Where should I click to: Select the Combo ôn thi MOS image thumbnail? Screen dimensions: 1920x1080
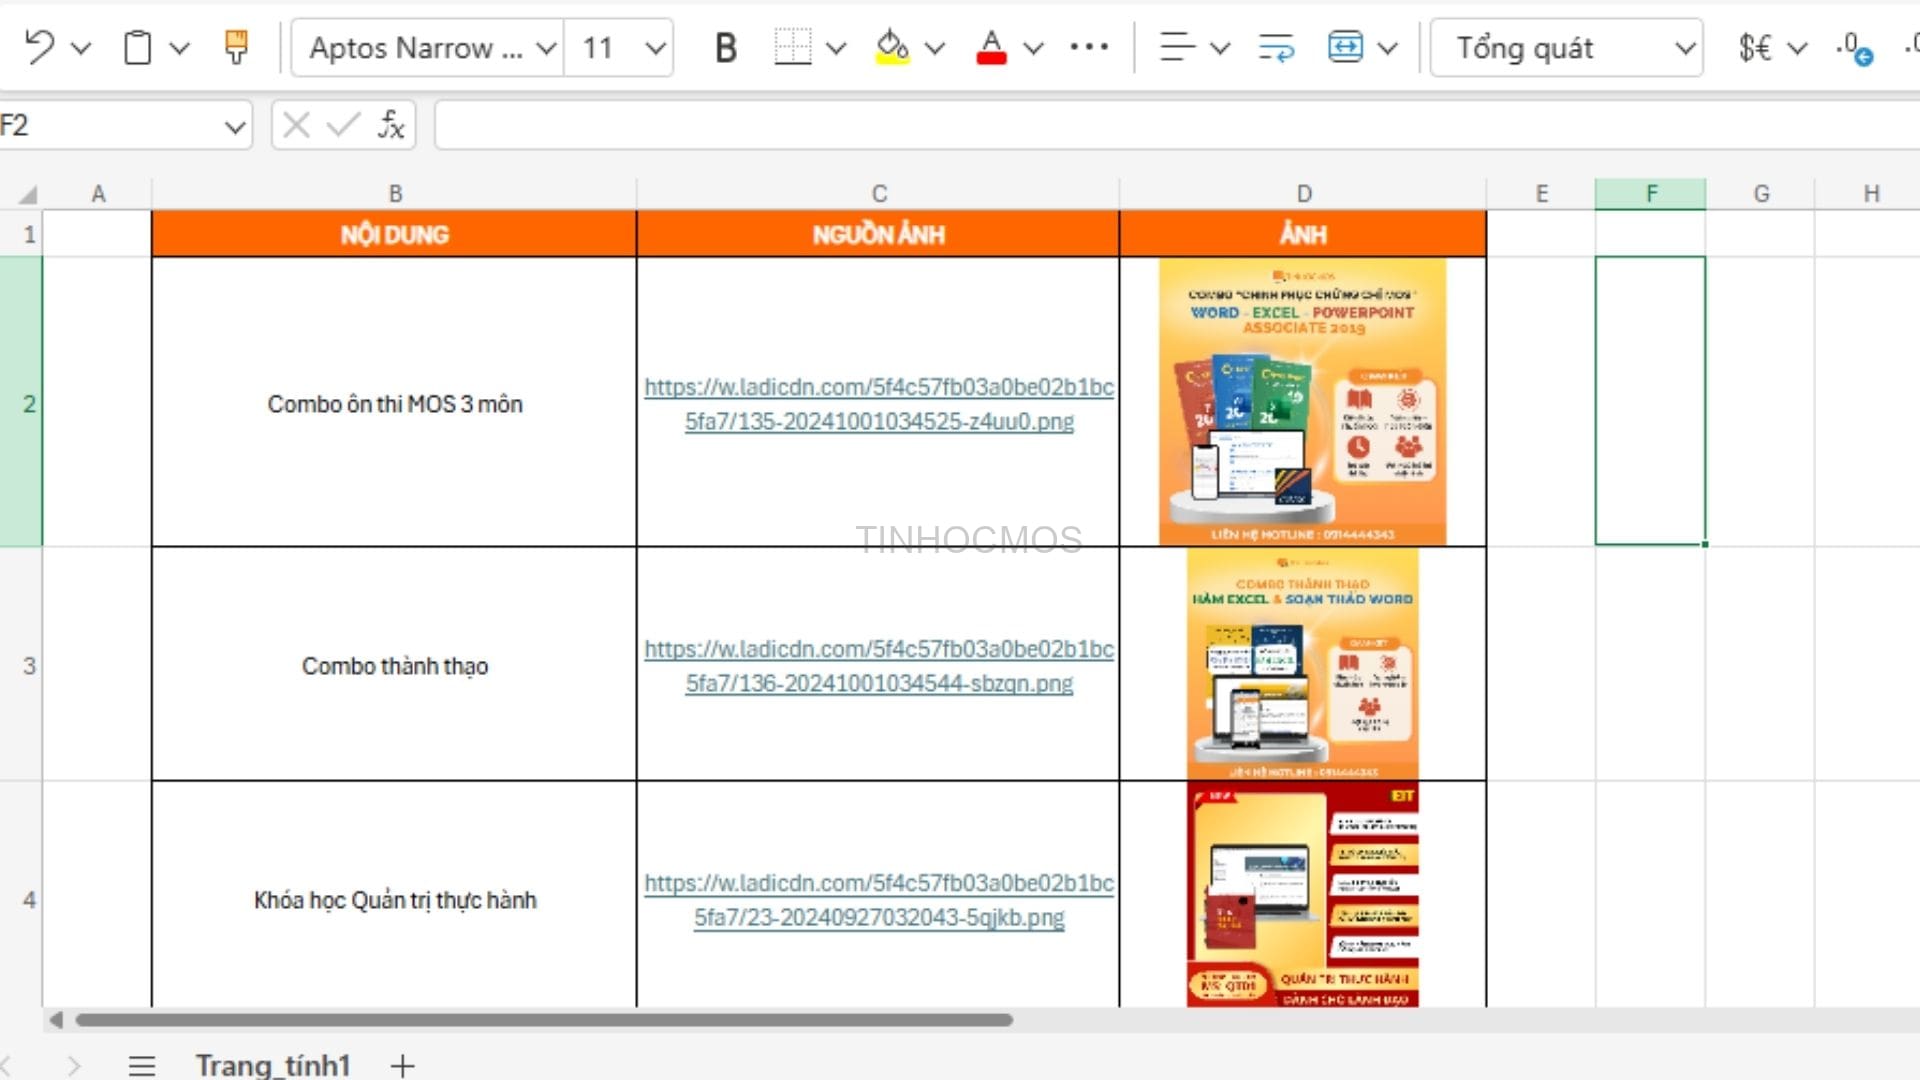pos(1302,402)
